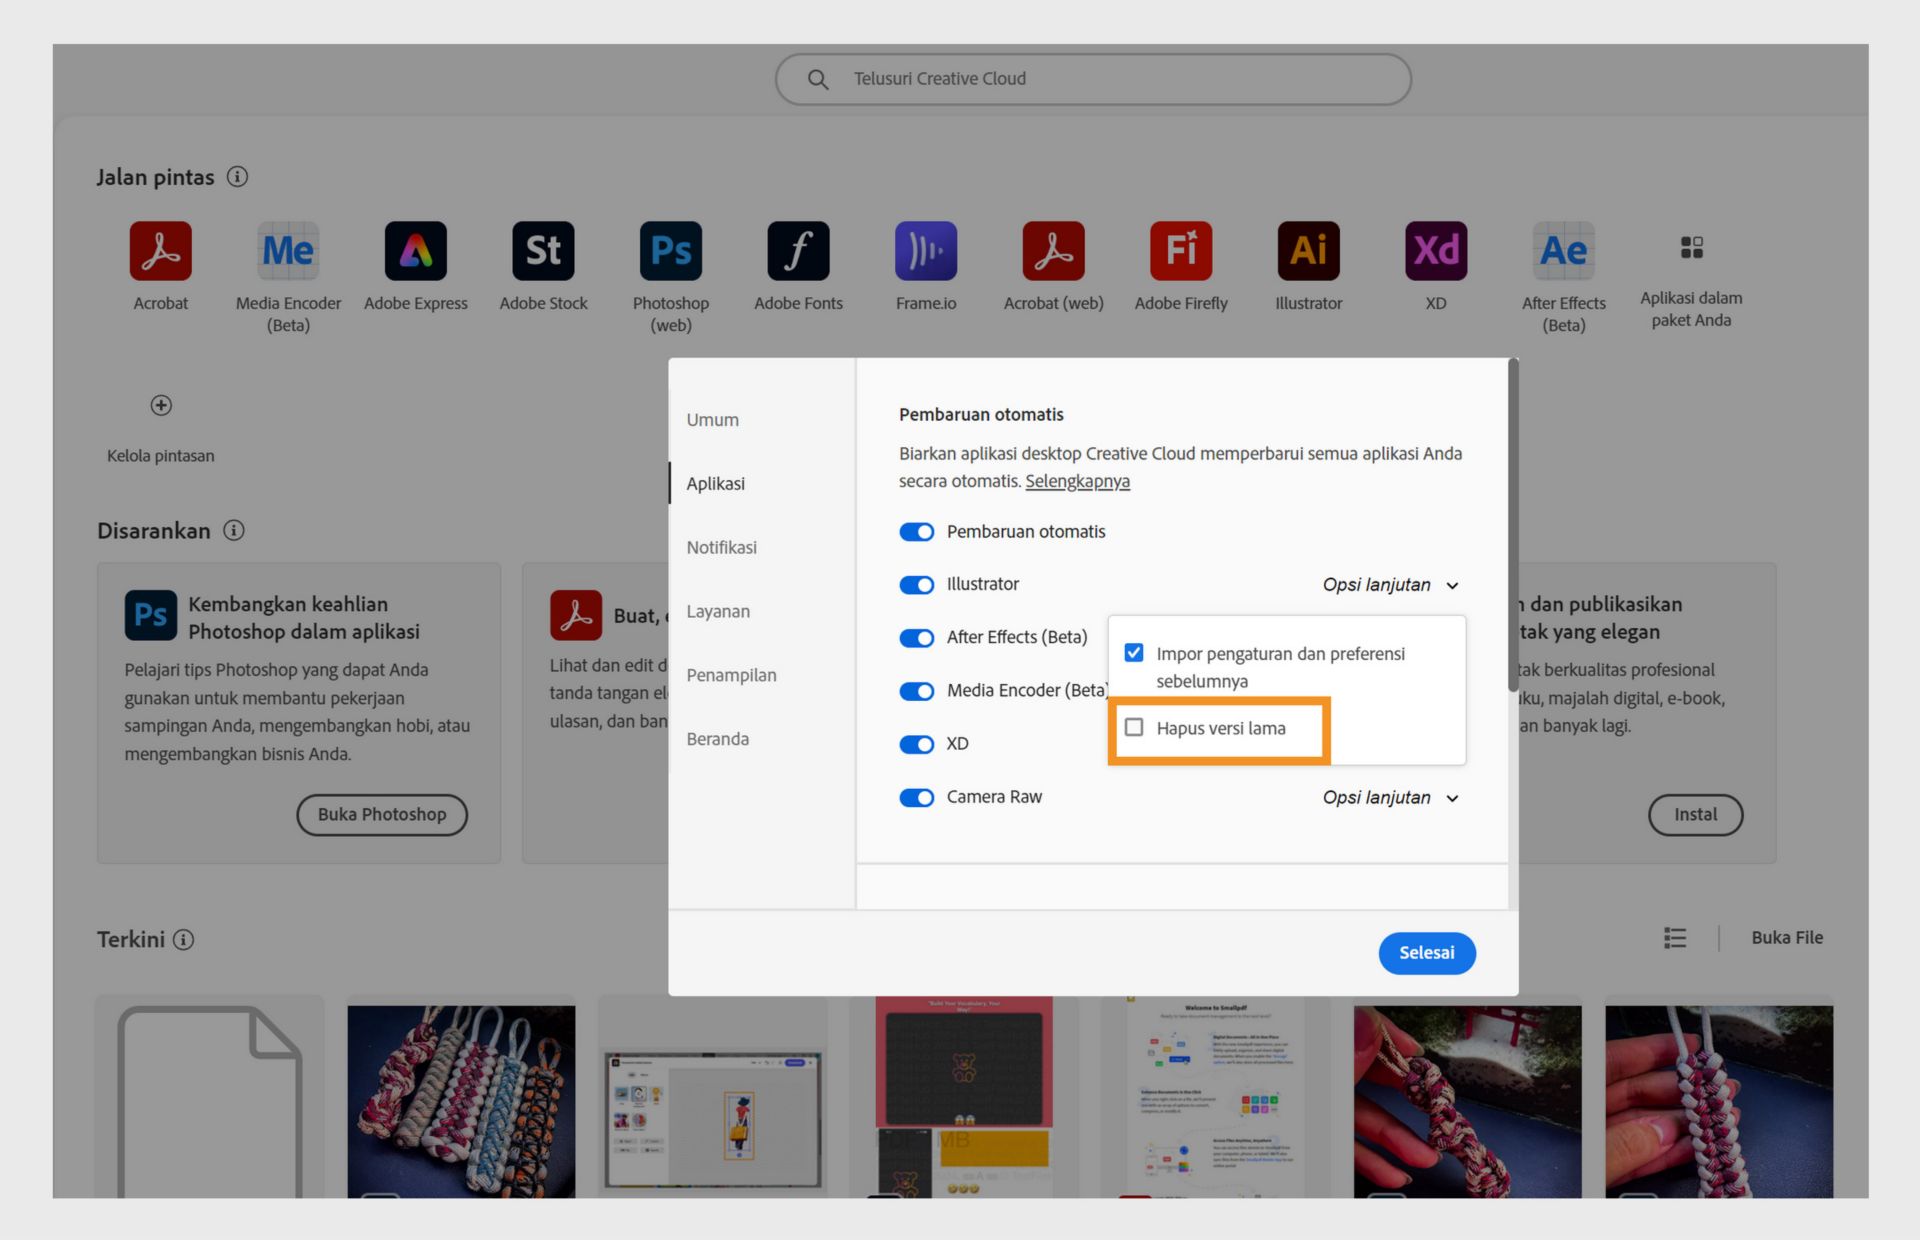Viewport: 1920px width, 1240px height.
Task: Click the blue Selesai button
Action: 1426,953
